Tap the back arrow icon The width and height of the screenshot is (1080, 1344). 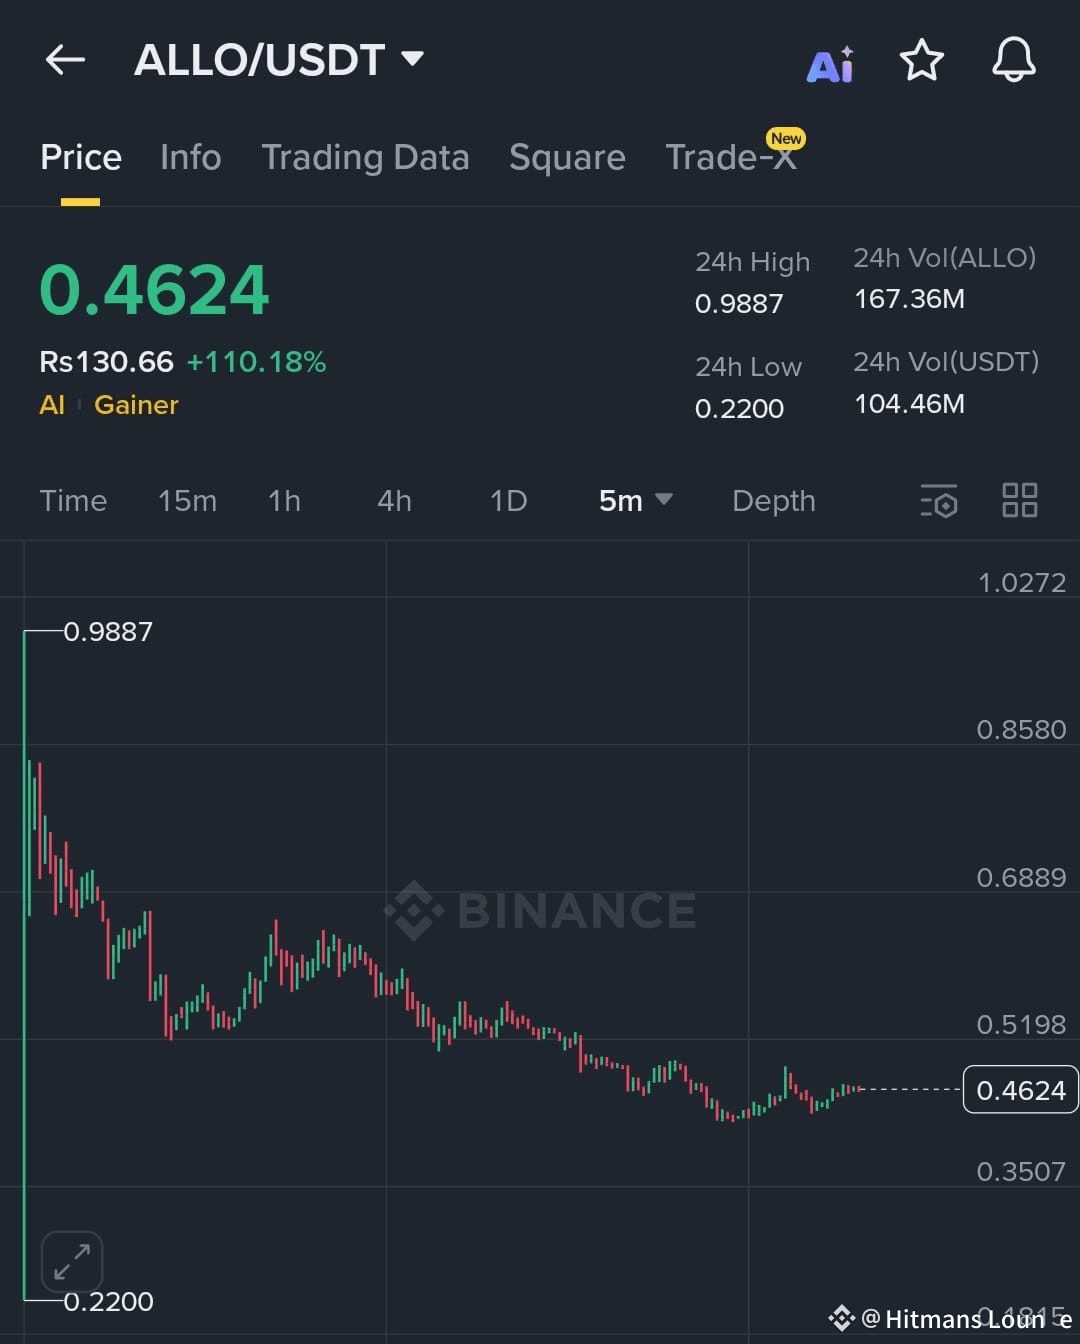click(65, 60)
